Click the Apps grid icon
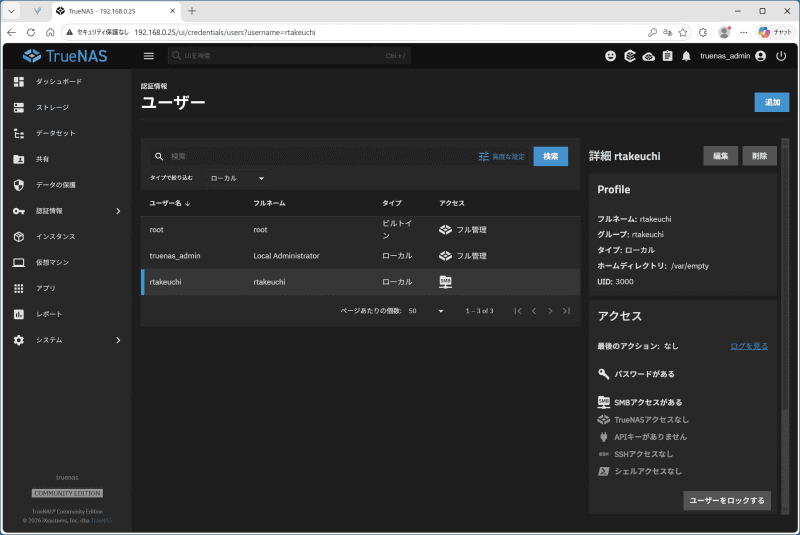800x535 pixels. (x=19, y=289)
